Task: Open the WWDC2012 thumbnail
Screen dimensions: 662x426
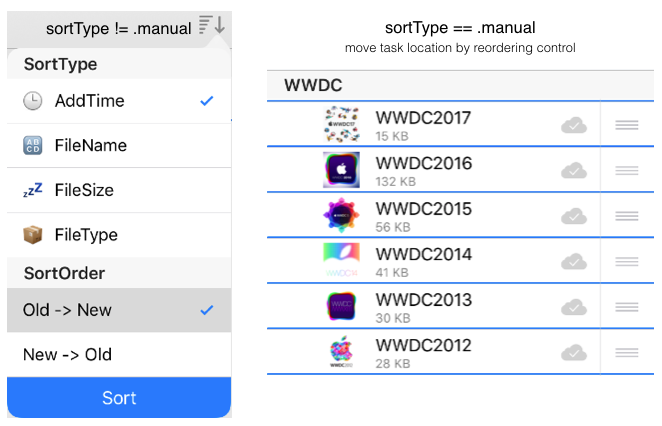Action: coord(342,352)
